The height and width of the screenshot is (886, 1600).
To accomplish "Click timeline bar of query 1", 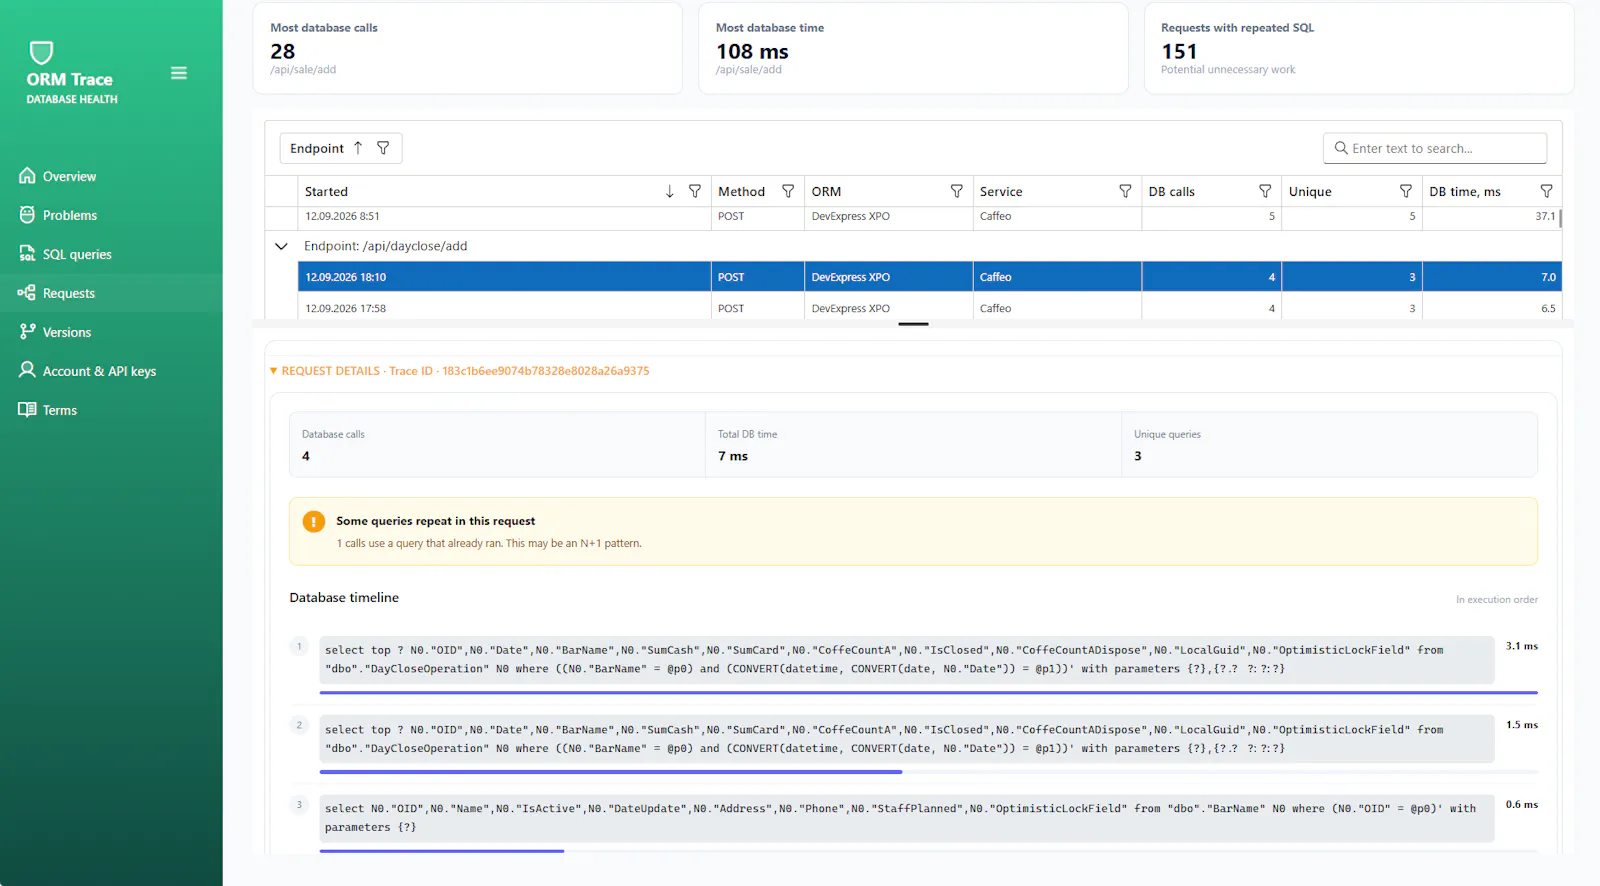I will (928, 692).
